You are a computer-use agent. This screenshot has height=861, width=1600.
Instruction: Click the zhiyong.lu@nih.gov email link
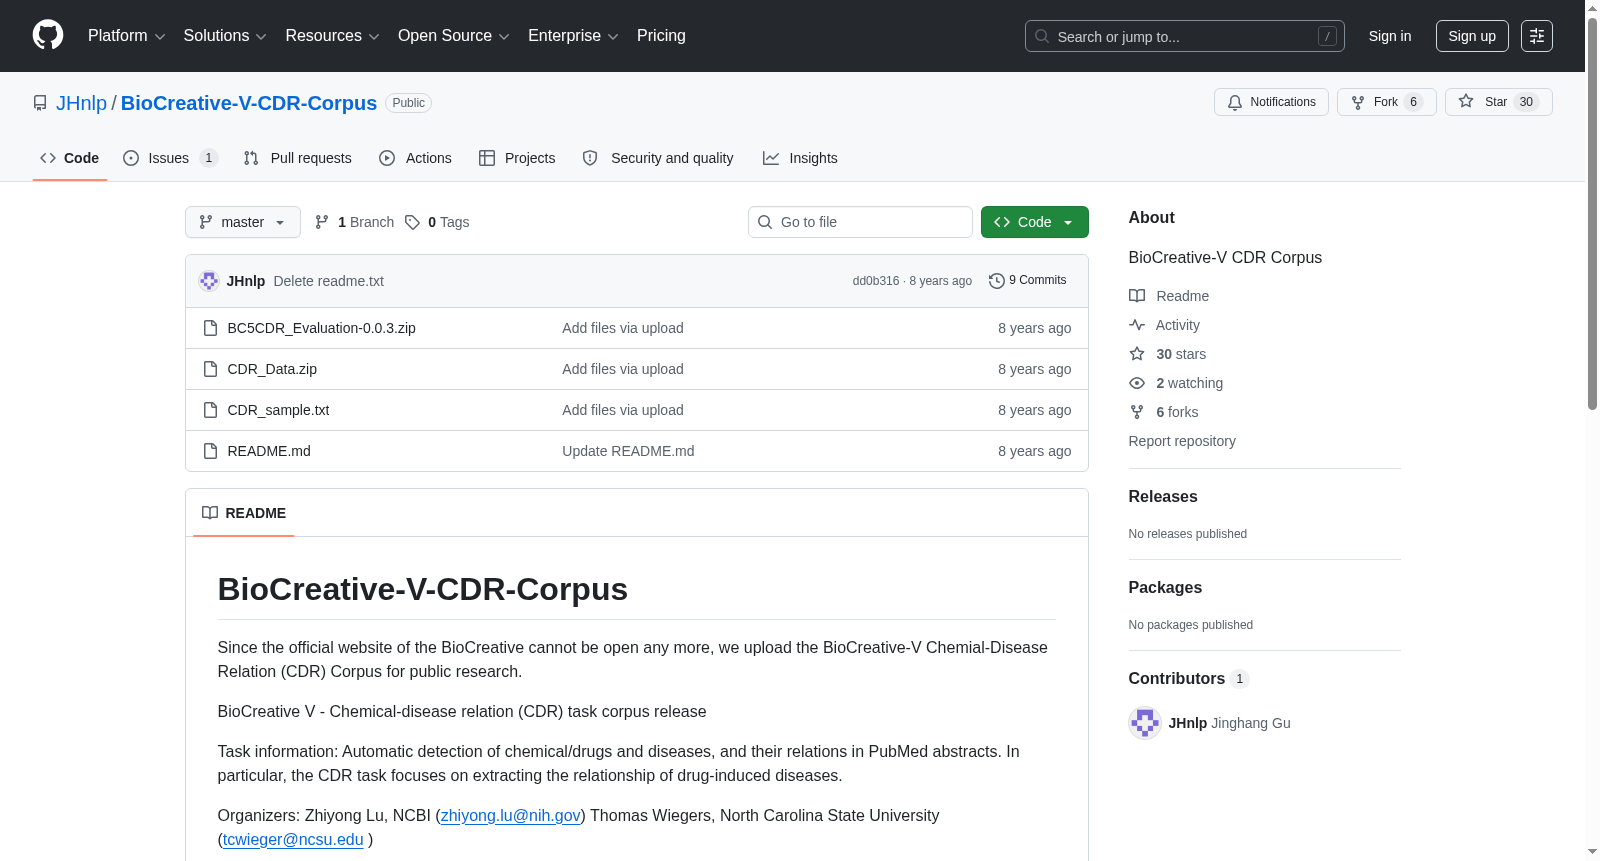pyautogui.click(x=510, y=816)
